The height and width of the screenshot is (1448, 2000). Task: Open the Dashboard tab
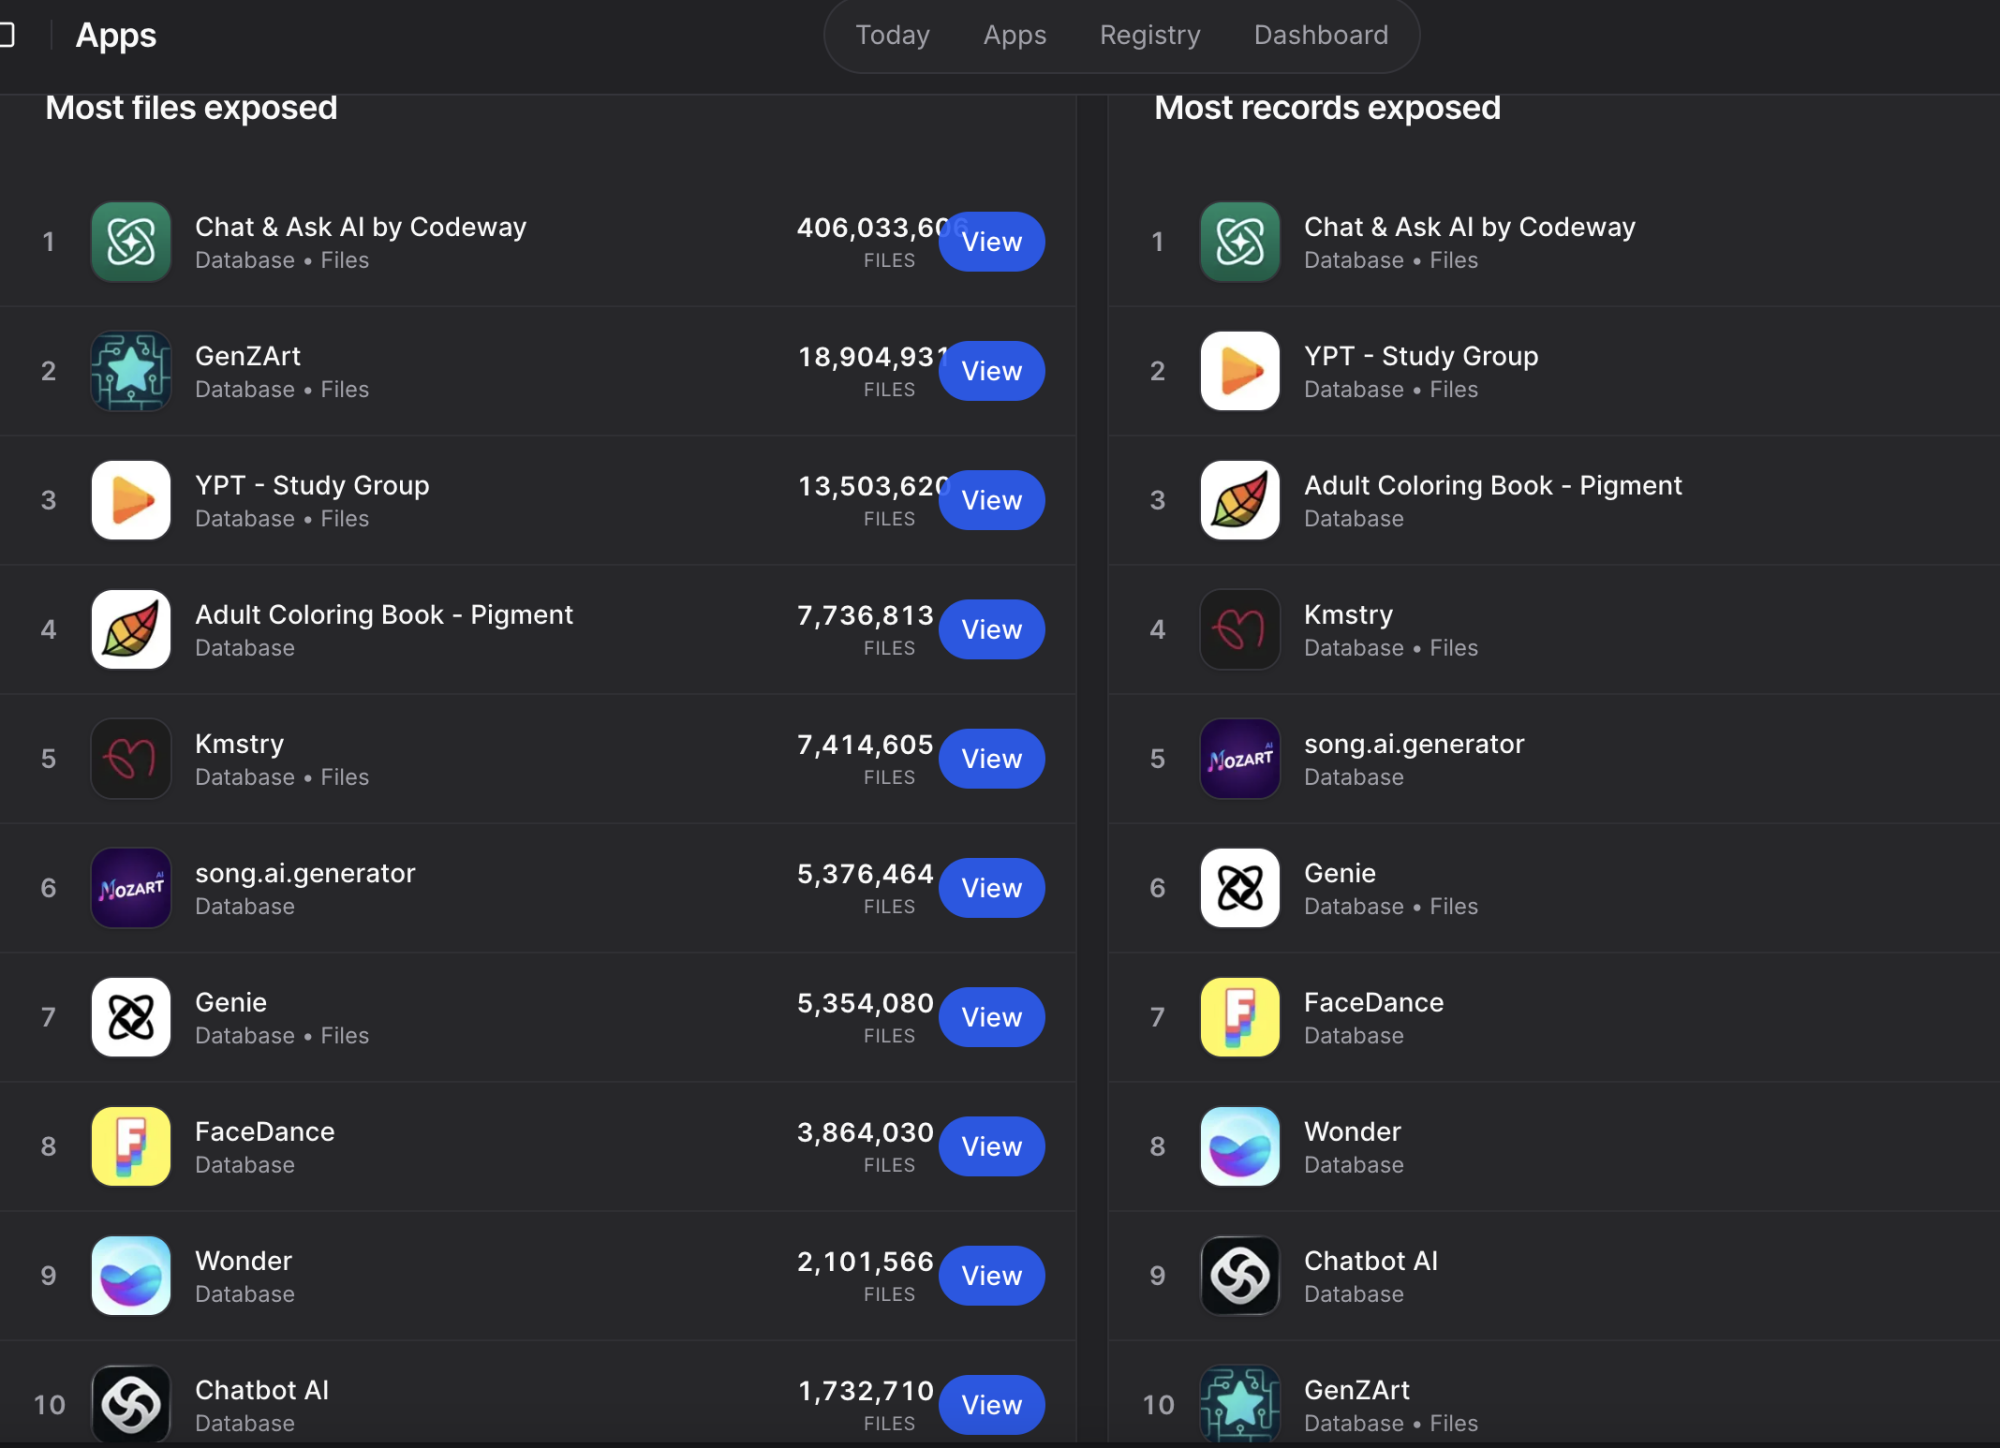[1320, 35]
